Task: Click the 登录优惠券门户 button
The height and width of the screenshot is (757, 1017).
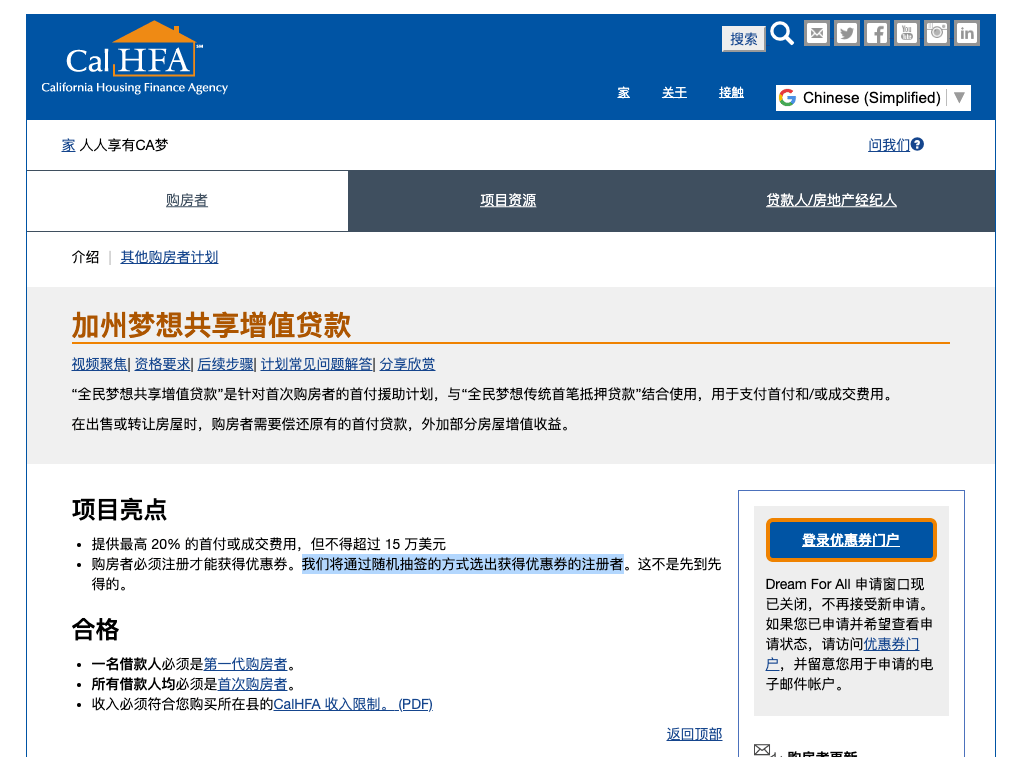Action: tap(851, 540)
